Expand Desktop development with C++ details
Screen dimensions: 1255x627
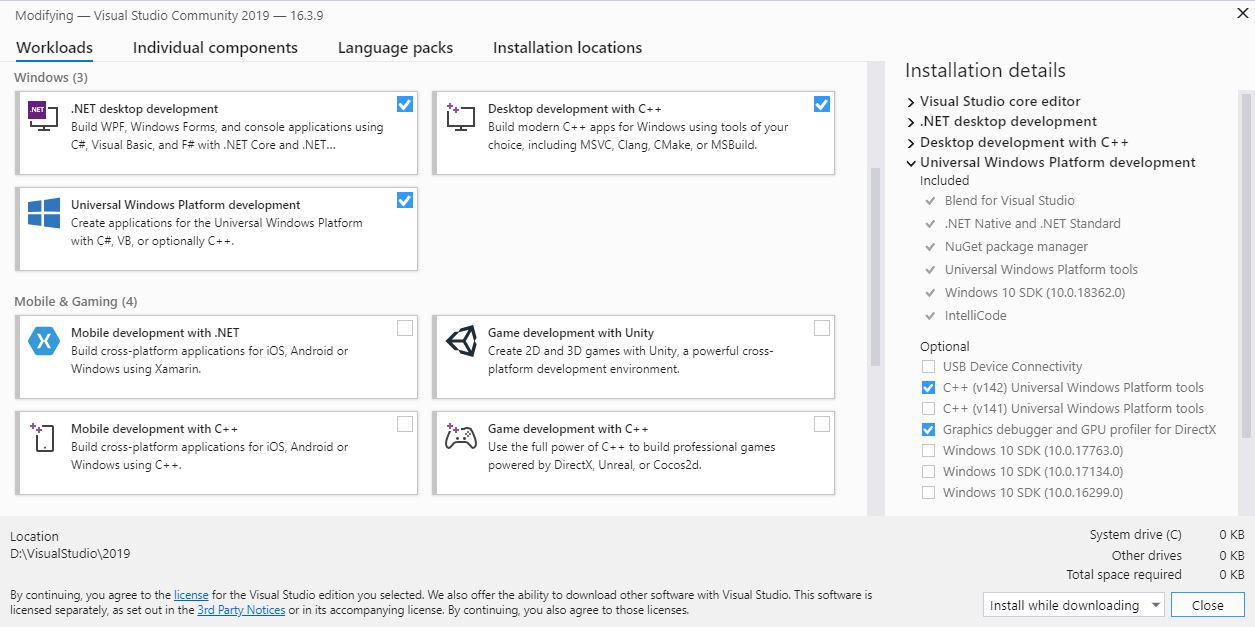click(911, 143)
